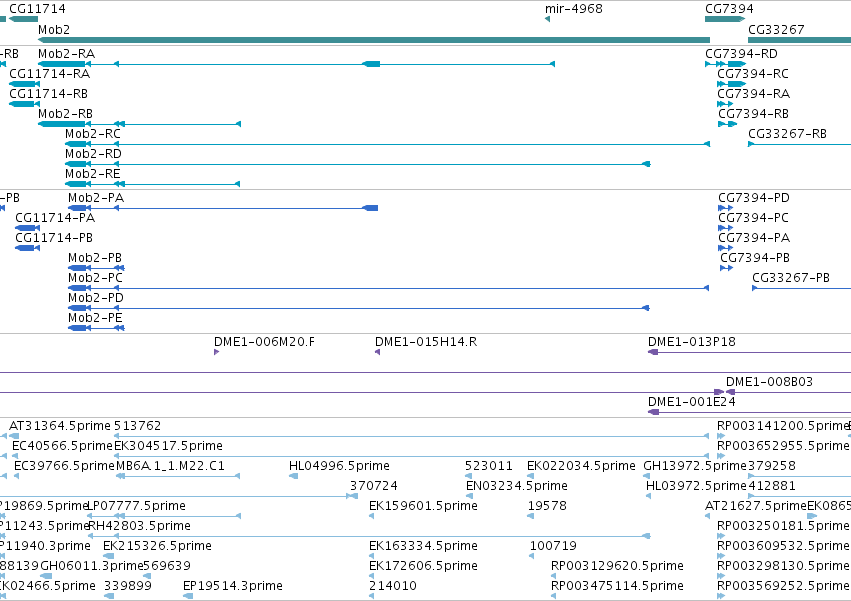Click the Mob2-RC transcript label
The width and height of the screenshot is (851, 601).
pos(92,134)
